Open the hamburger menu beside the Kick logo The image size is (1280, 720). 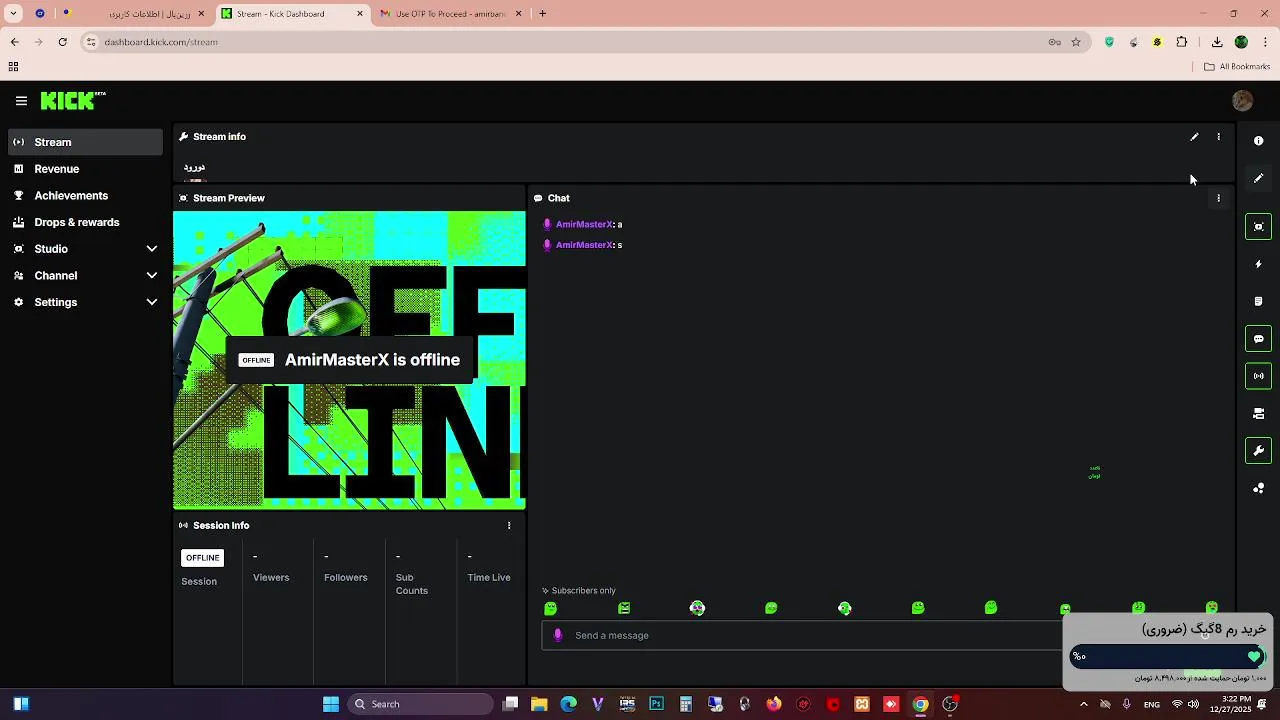point(21,101)
